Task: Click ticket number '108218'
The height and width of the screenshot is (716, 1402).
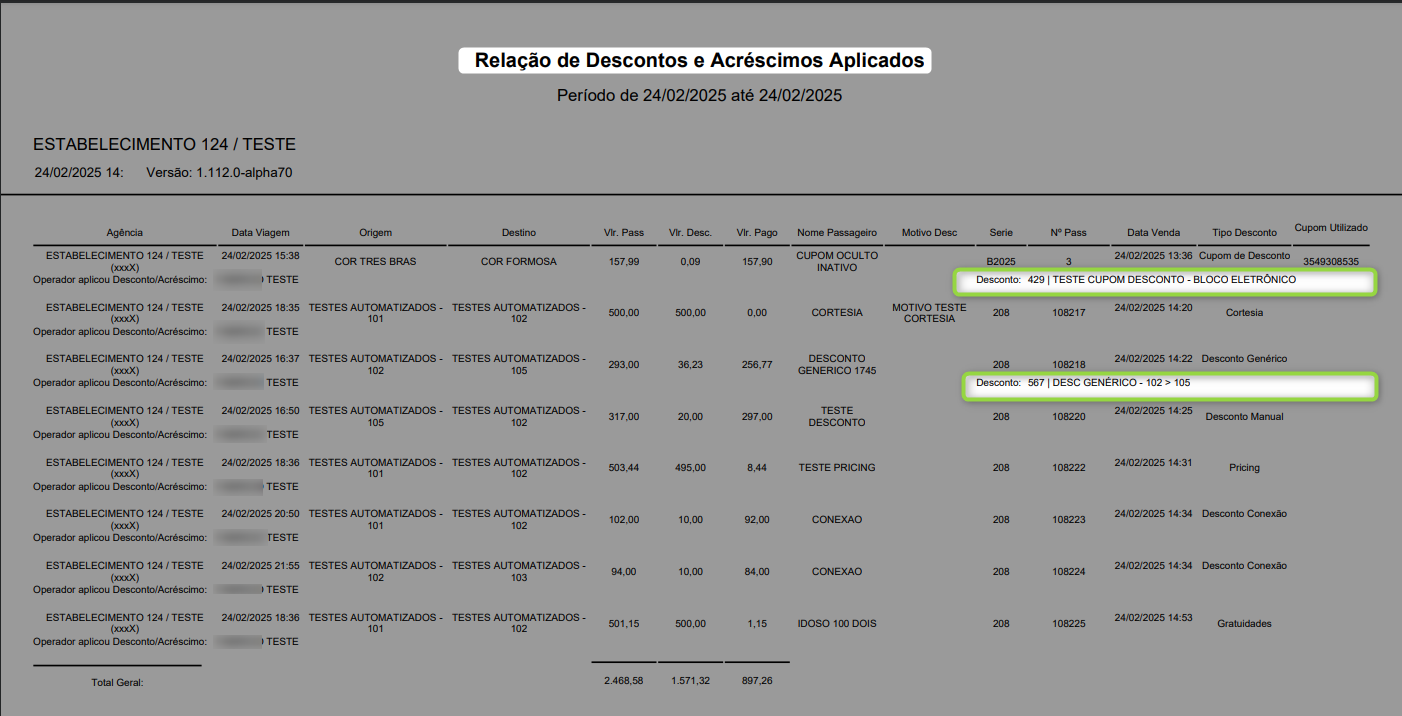Action: point(1069,365)
